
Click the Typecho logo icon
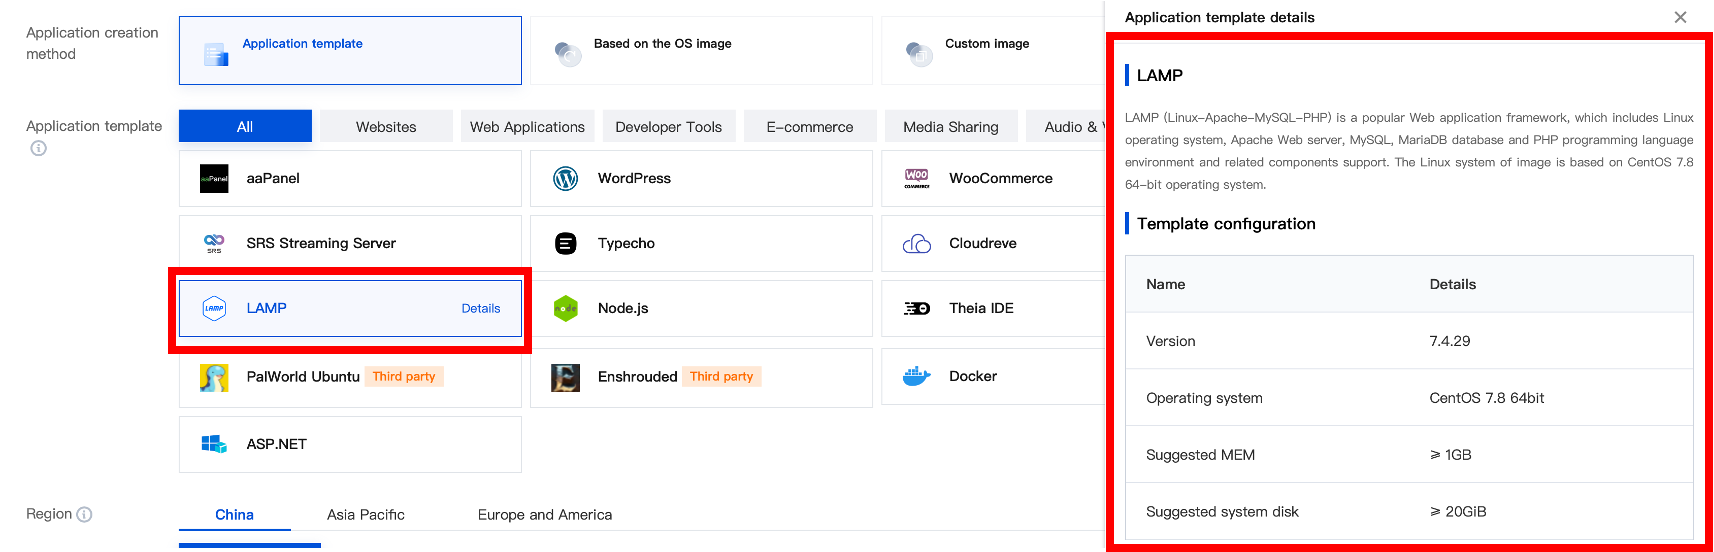pos(566,243)
